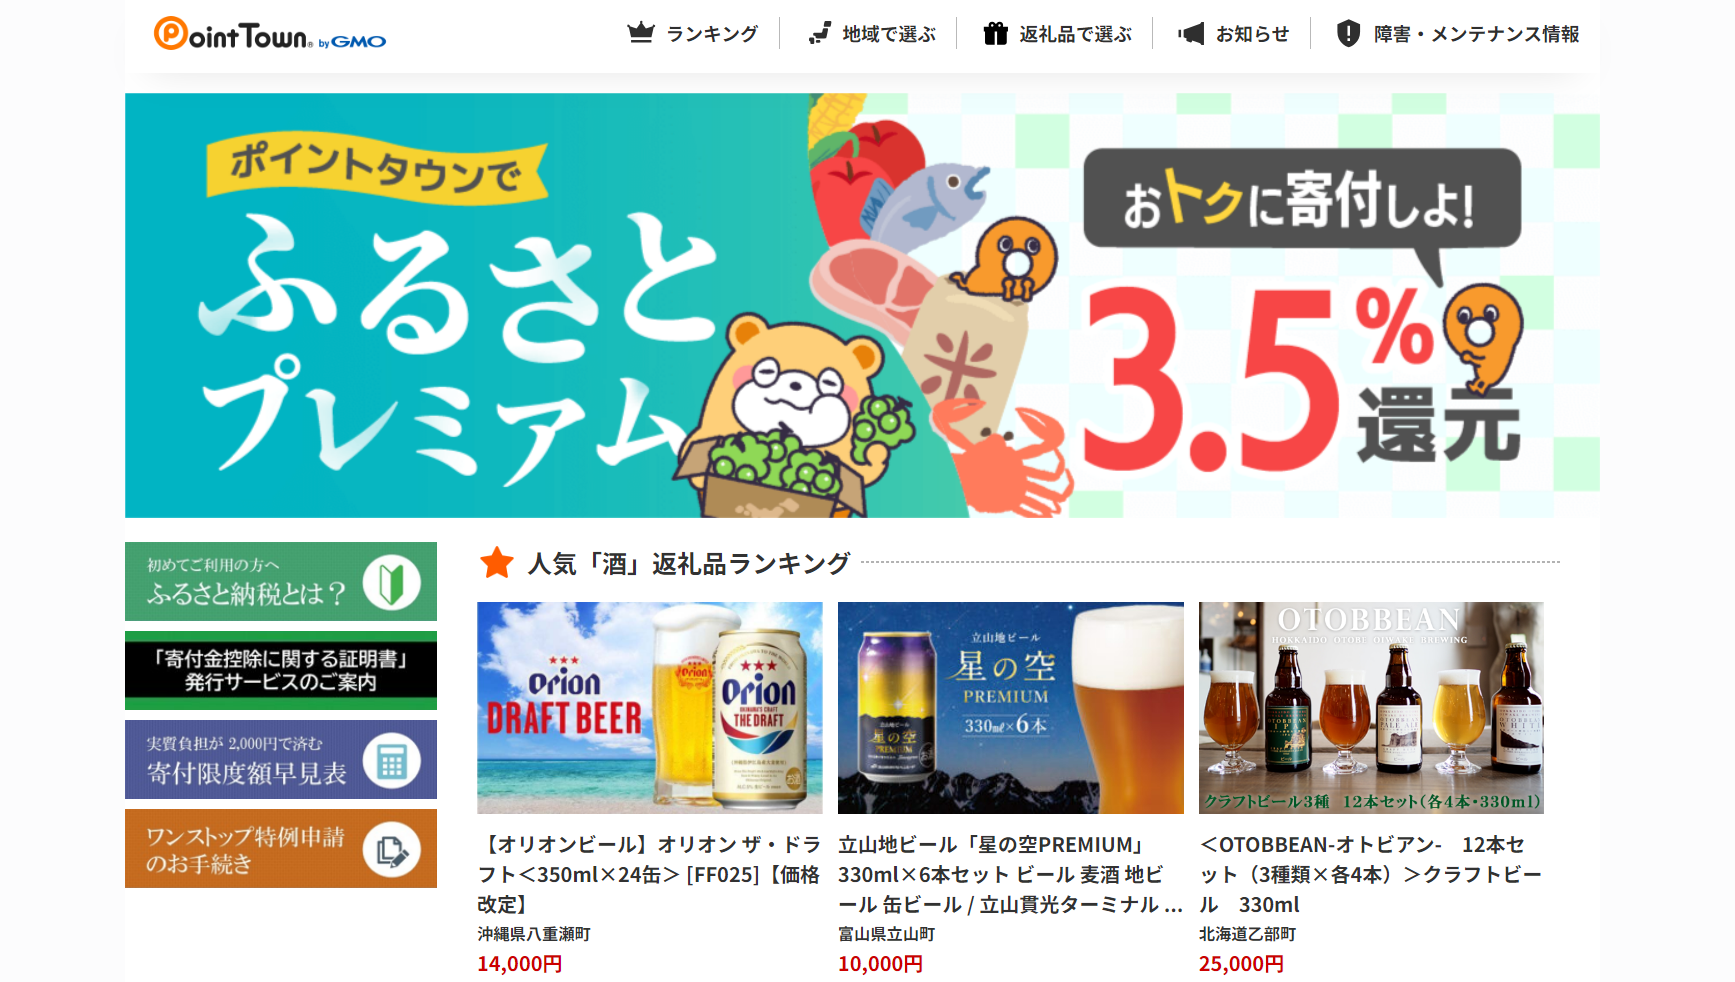Click the gift box icon for 返礼品で選ぶ

tap(995, 33)
